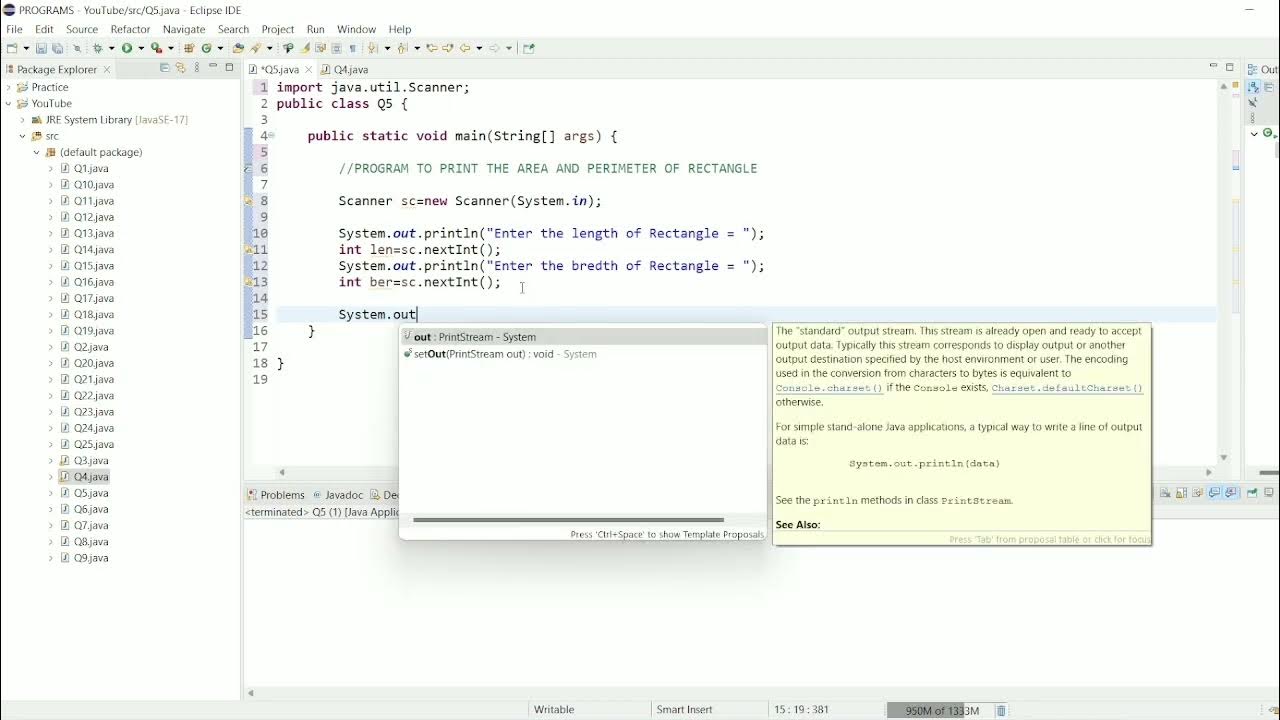The height and width of the screenshot is (720, 1280).
Task: Click the editor horizontal scrollbar
Action: [x=745, y=472]
